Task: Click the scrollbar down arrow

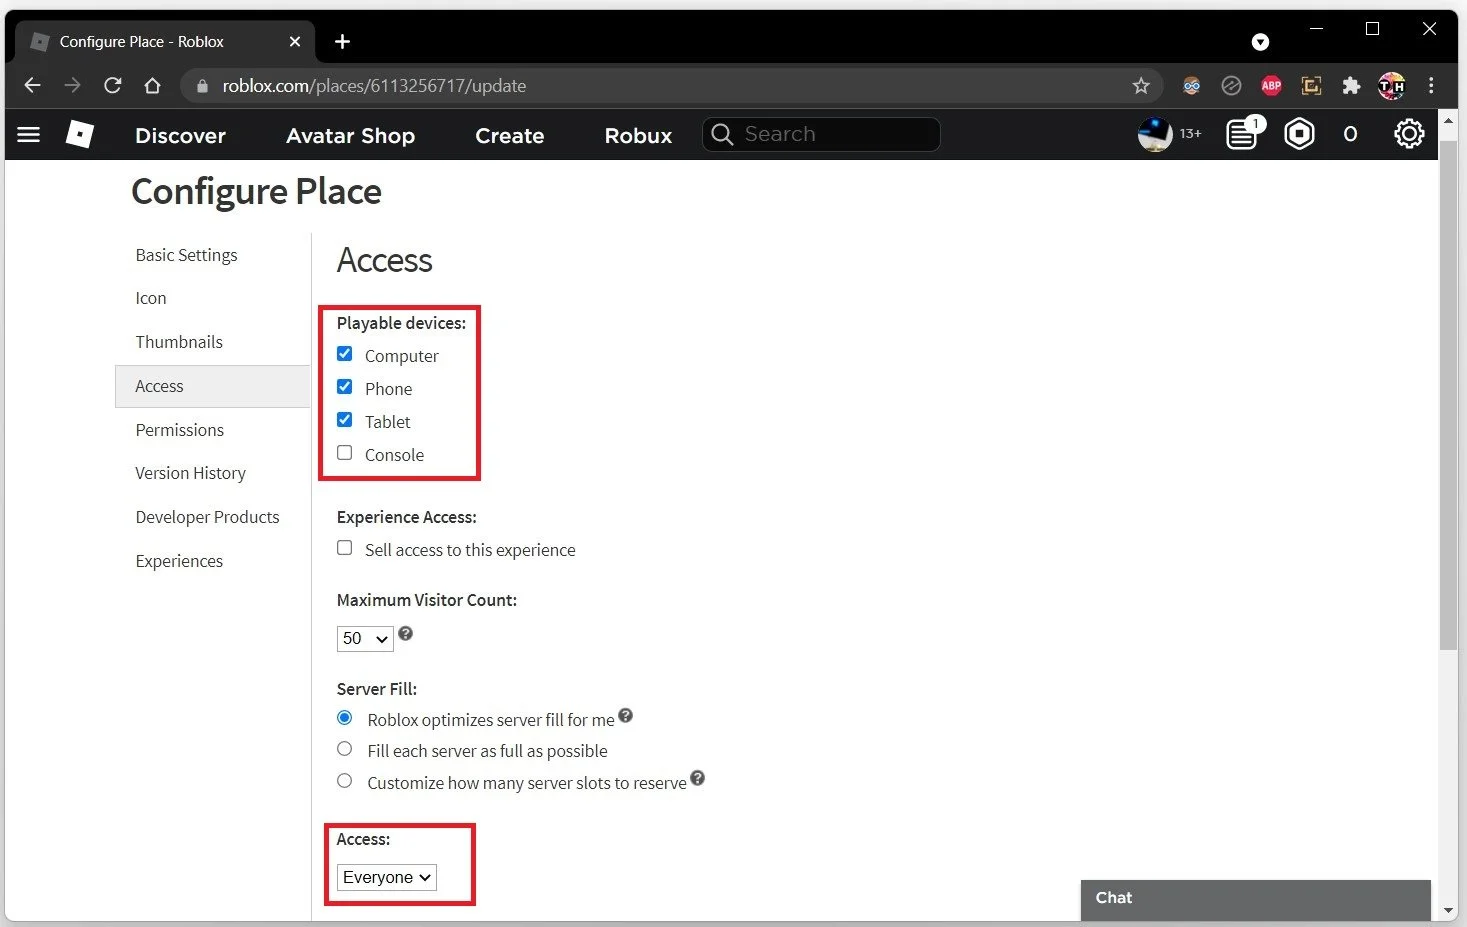Action: click(1448, 911)
